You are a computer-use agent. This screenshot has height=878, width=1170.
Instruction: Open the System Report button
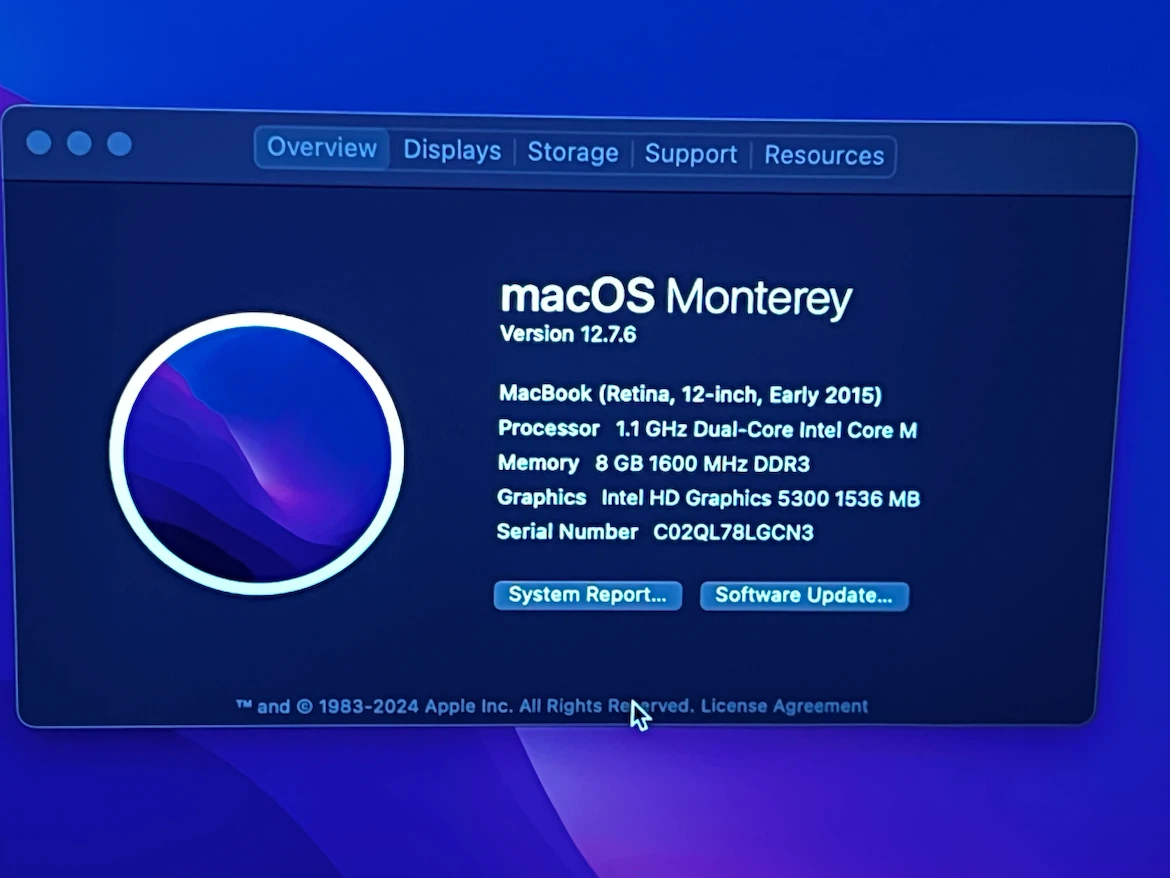point(588,595)
